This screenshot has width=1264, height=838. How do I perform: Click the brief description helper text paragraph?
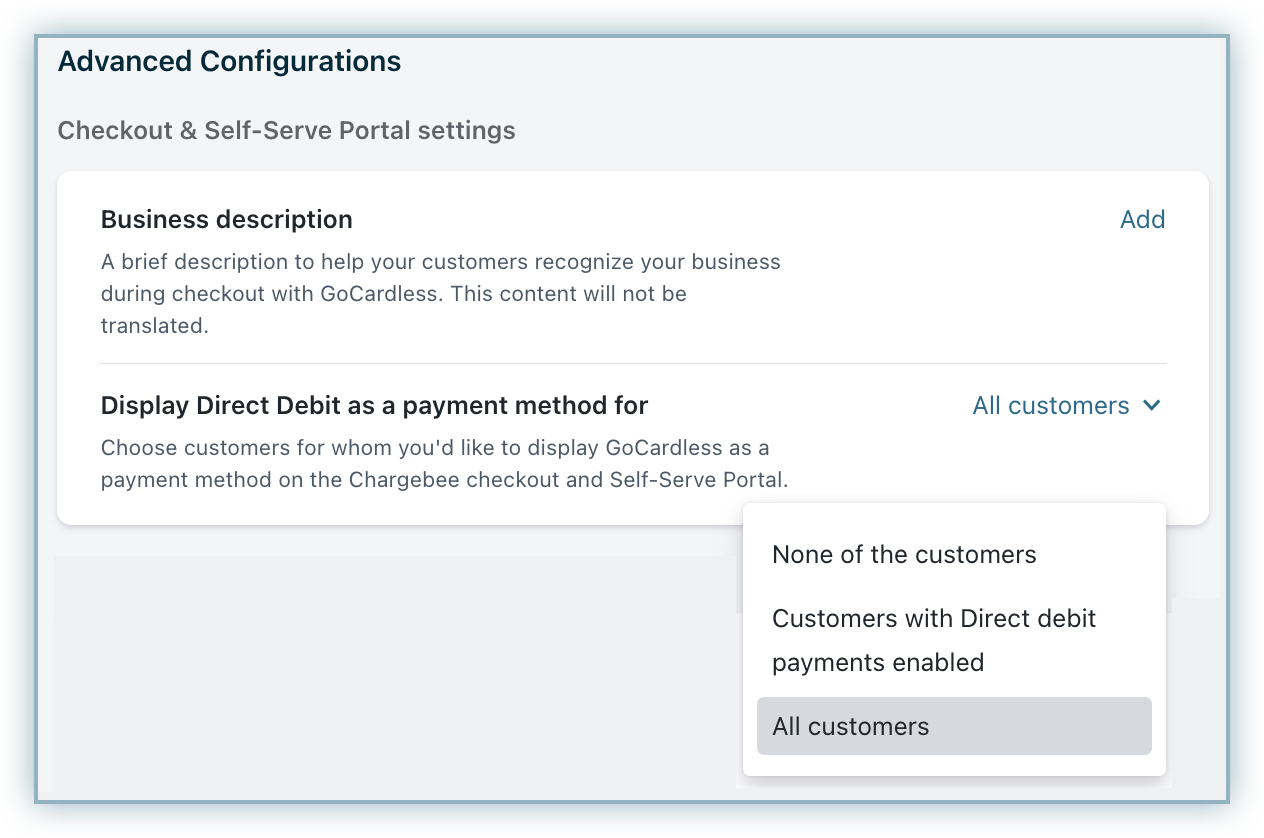click(440, 294)
